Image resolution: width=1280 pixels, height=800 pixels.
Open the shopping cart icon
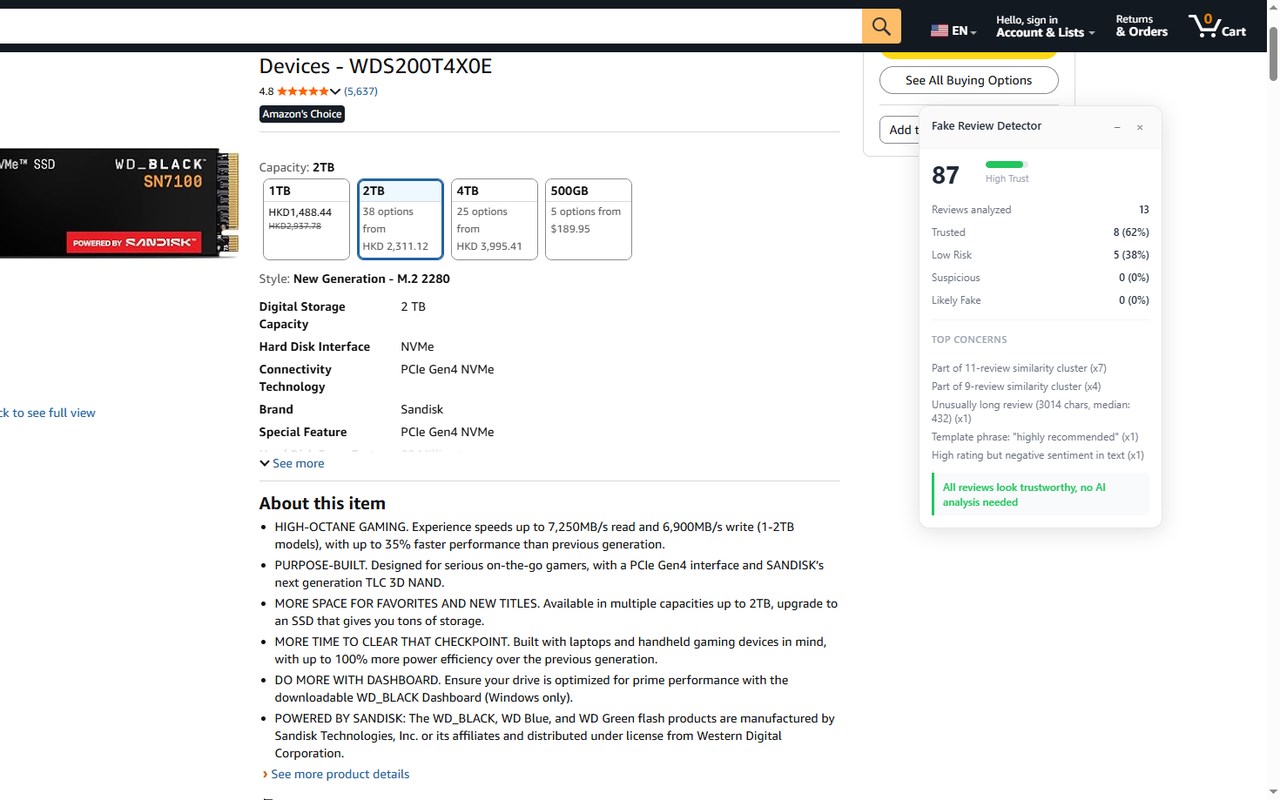click(1216, 26)
